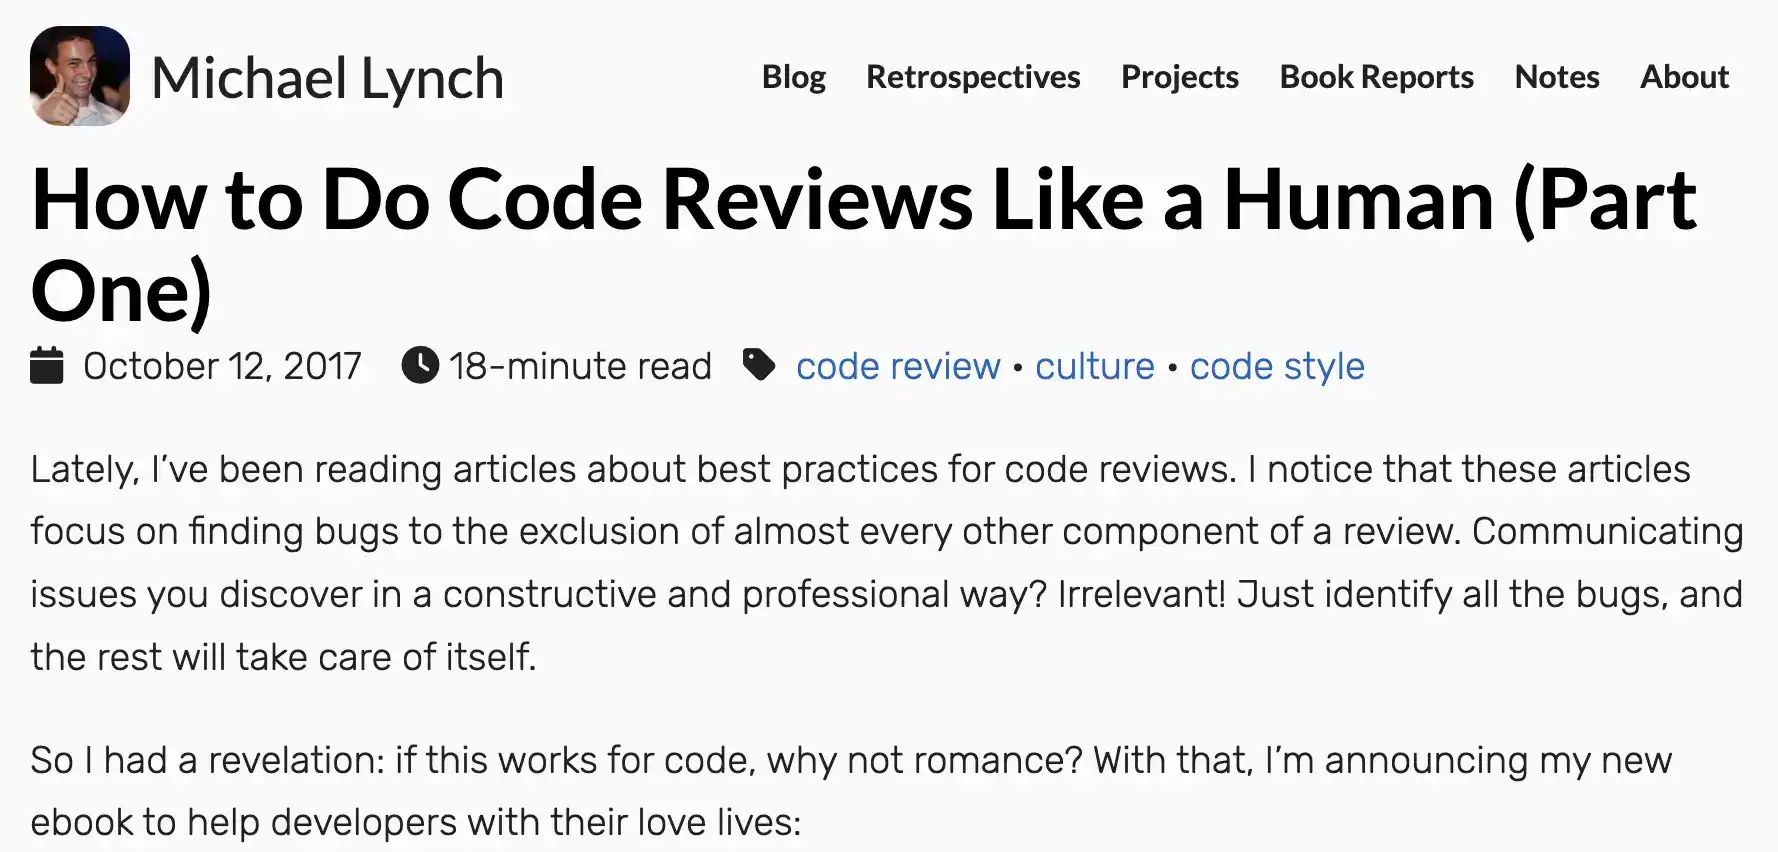Open the Retrospectives page

973,77
